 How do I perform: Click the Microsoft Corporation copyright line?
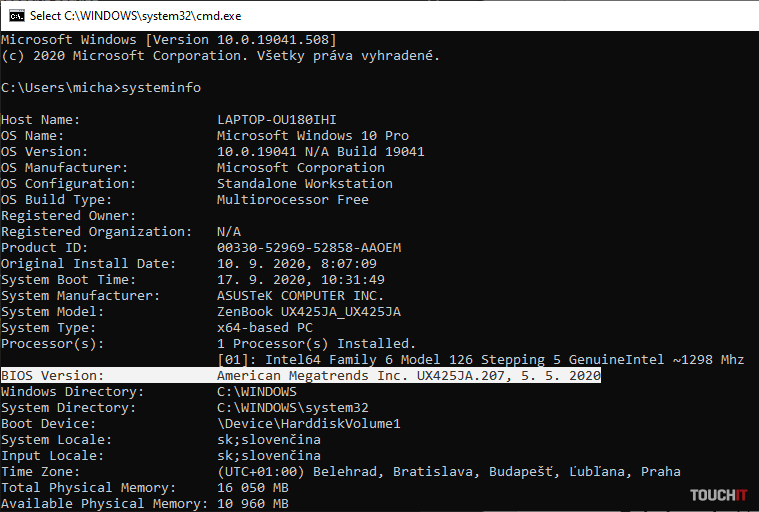click(x=220, y=56)
